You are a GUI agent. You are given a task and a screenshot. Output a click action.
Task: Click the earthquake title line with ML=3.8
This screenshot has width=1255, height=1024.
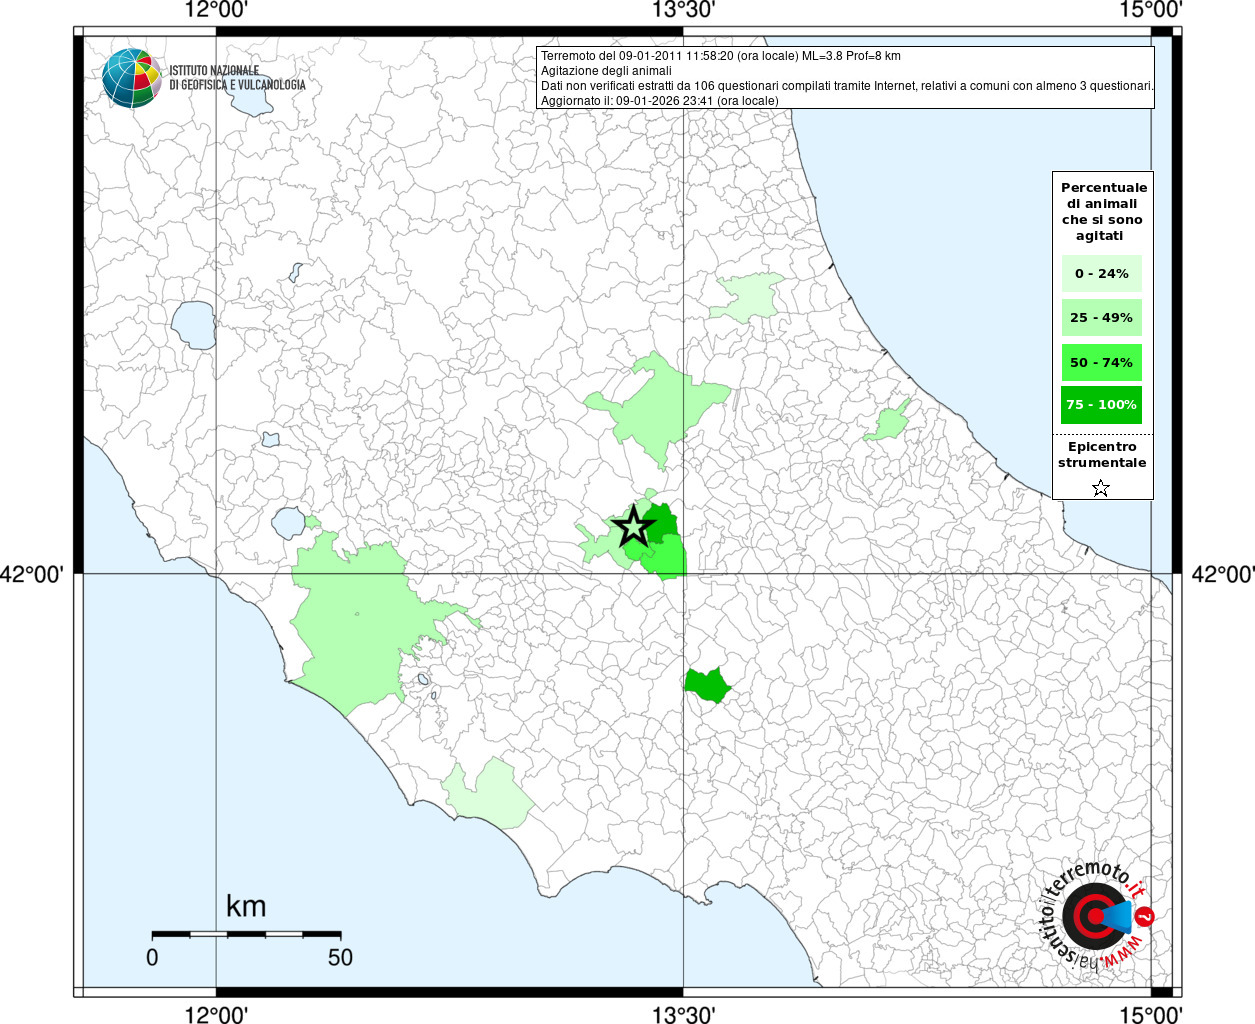point(720,56)
